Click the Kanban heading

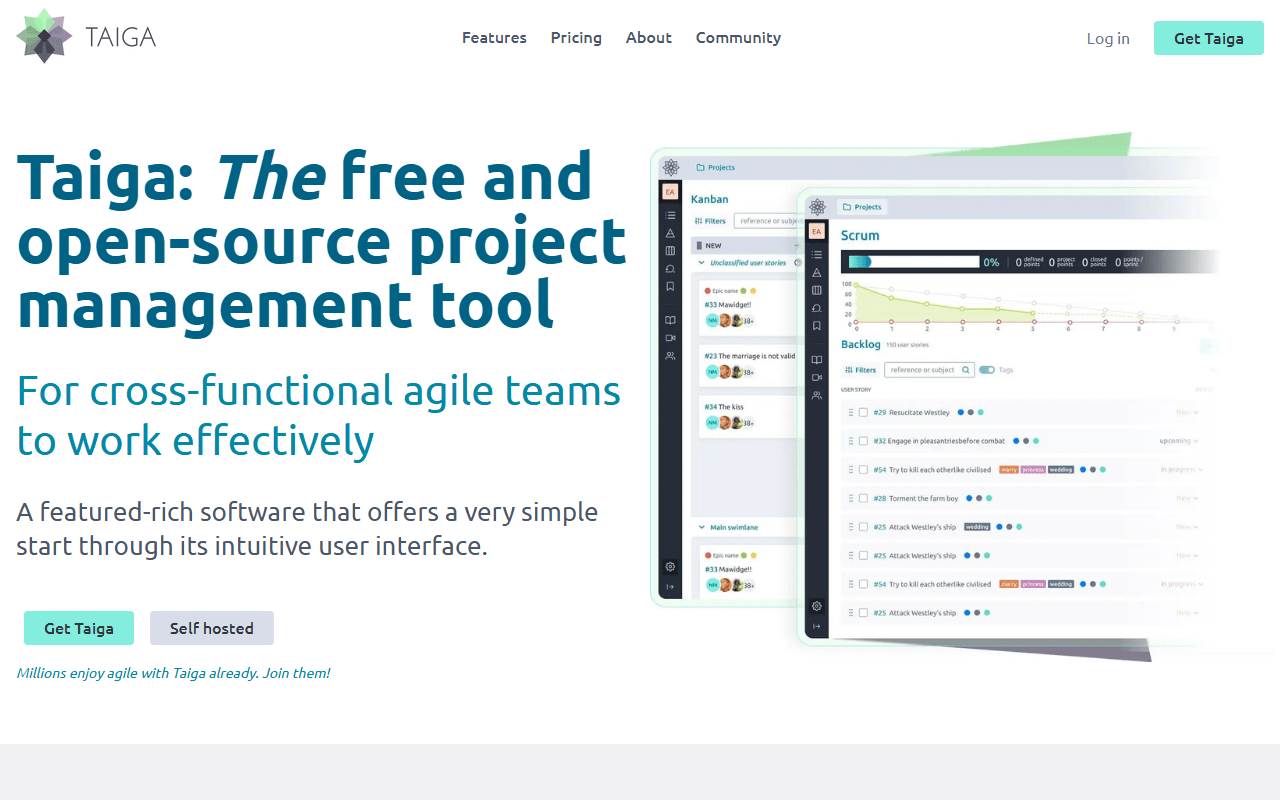tap(710, 199)
